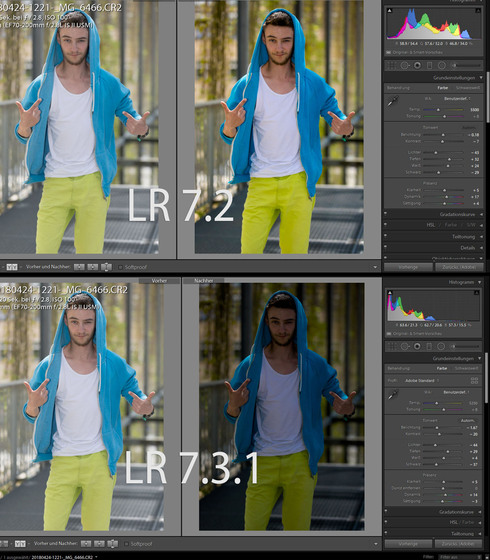Enable the Softproof checkbox in LR 7.2 toolbar
The width and height of the screenshot is (490, 560).
(120, 267)
